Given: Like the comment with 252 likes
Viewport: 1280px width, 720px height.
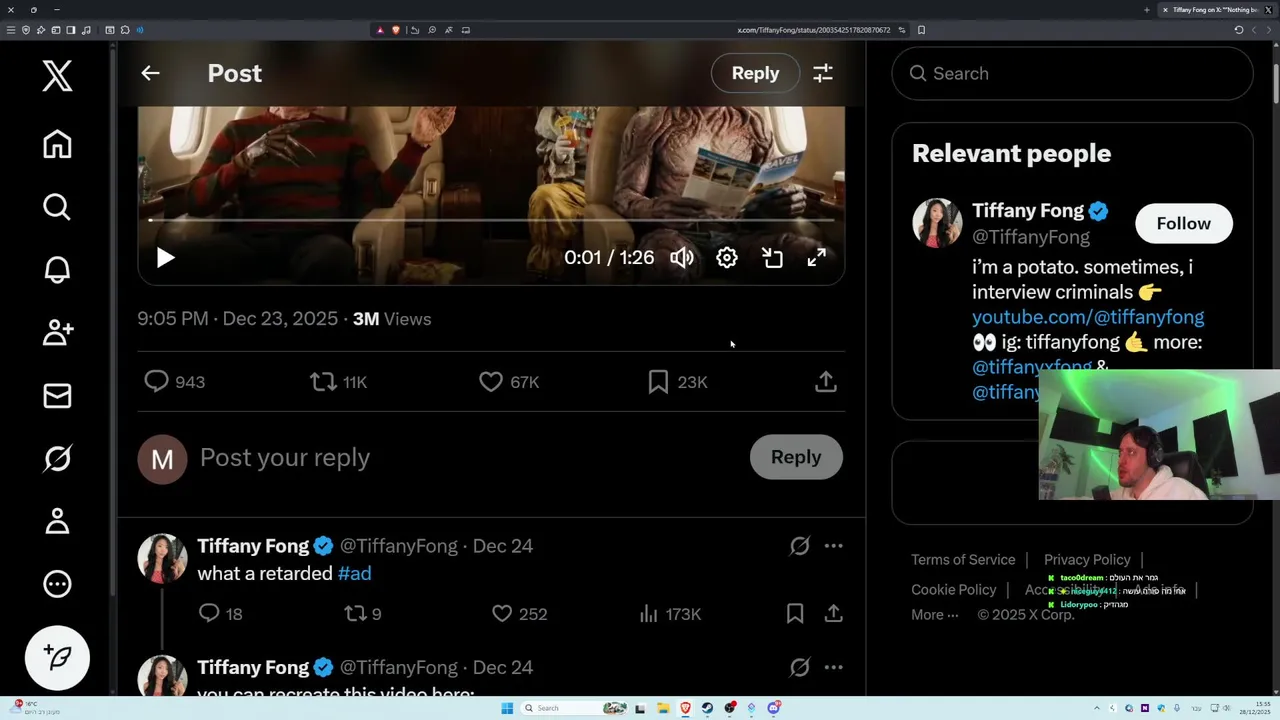Looking at the screenshot, I should click(519, 614).
